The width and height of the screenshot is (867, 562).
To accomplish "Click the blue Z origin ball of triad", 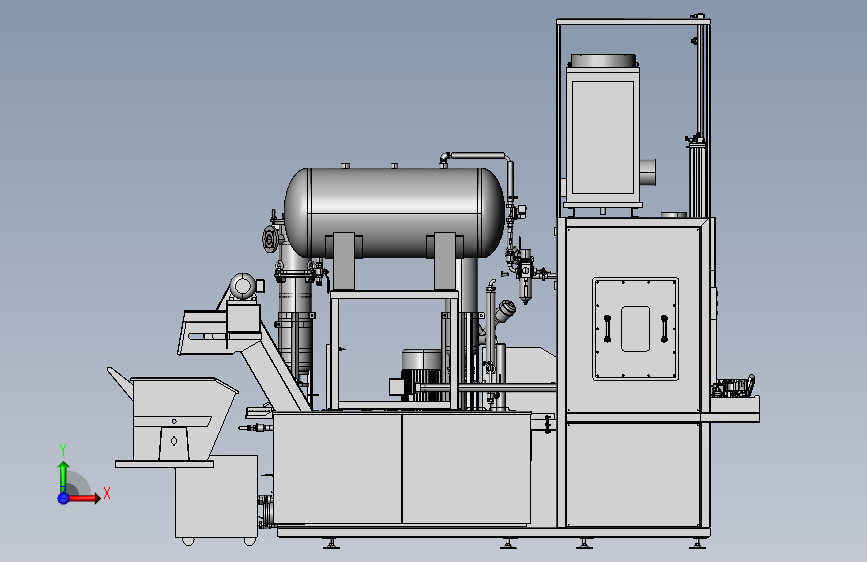I will pos(63,498).
